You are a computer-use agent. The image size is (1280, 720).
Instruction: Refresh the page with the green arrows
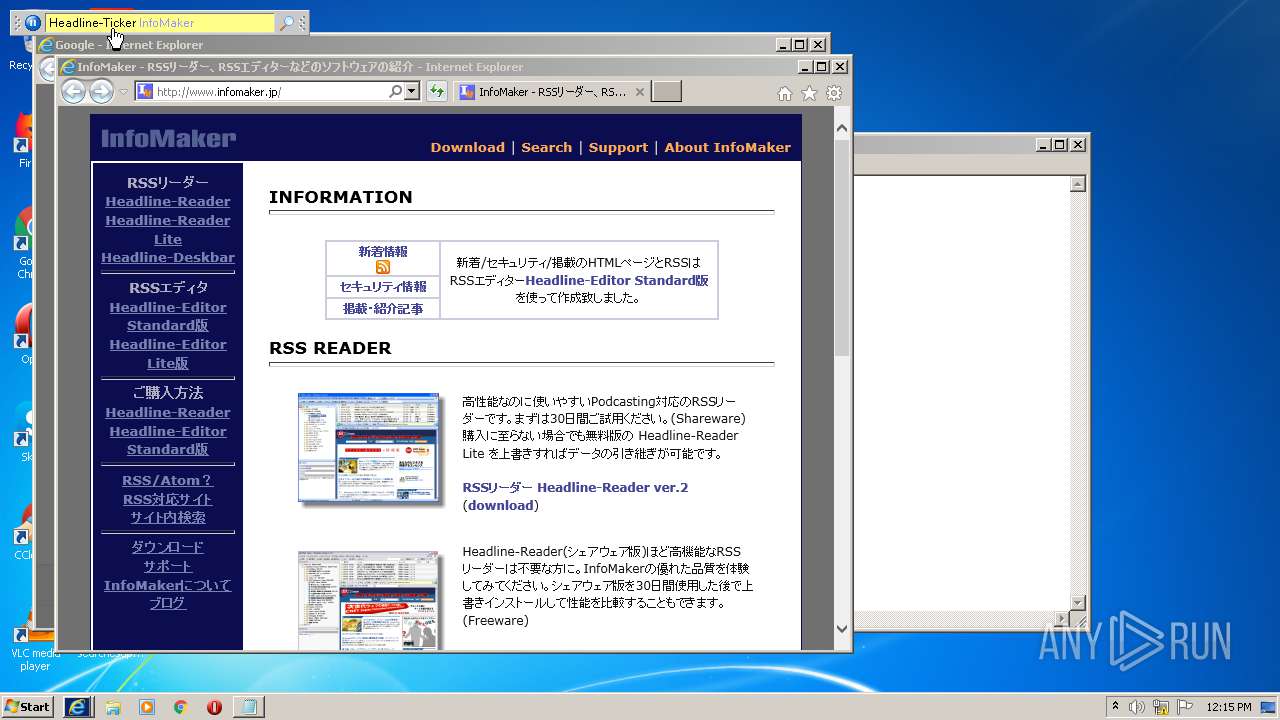436,92
